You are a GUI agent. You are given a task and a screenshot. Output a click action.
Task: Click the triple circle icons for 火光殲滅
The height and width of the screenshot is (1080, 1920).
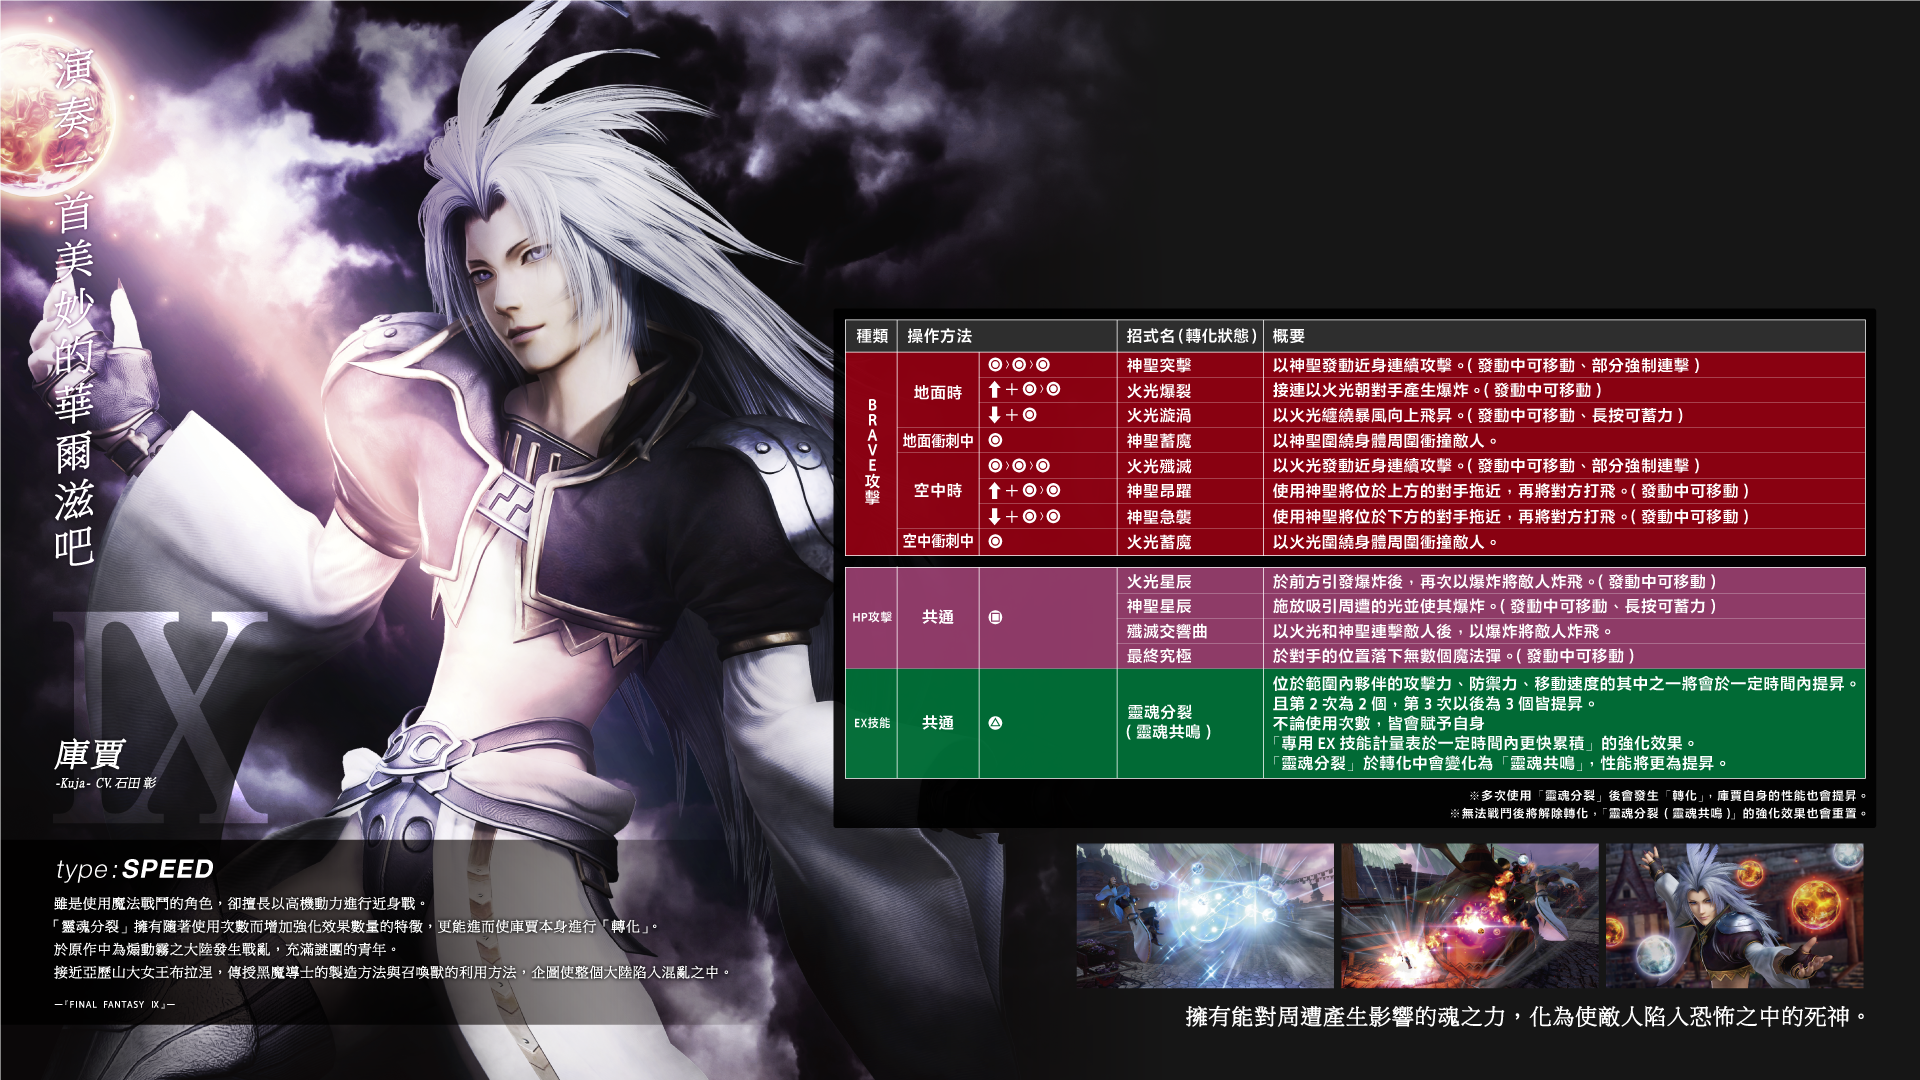pos(1019,466)
